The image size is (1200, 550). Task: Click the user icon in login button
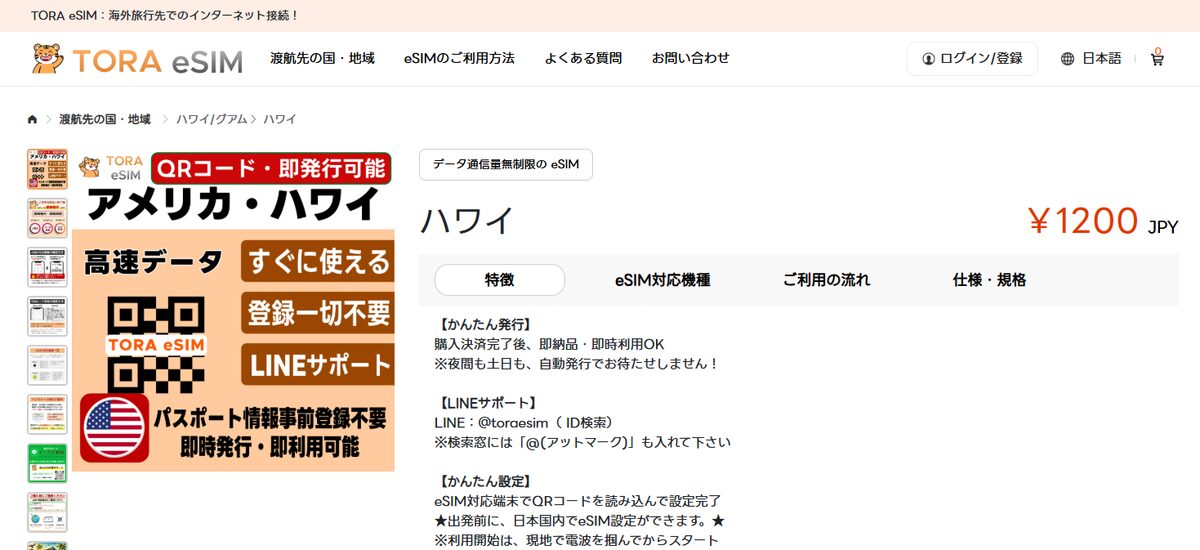pyautogui.click(x=928, y=59)
